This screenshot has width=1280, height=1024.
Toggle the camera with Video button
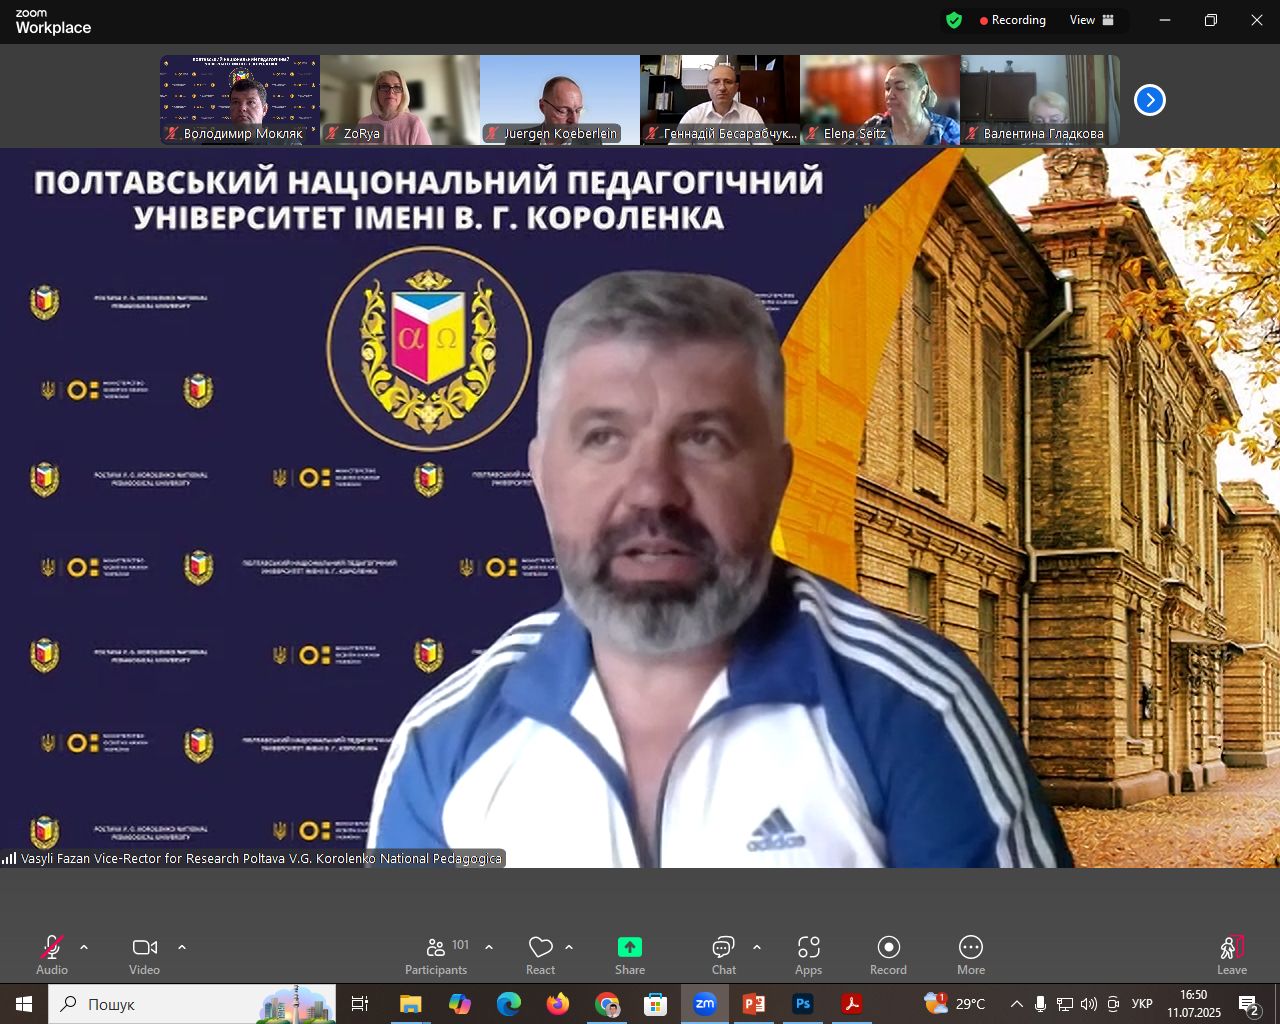point(145,955)
